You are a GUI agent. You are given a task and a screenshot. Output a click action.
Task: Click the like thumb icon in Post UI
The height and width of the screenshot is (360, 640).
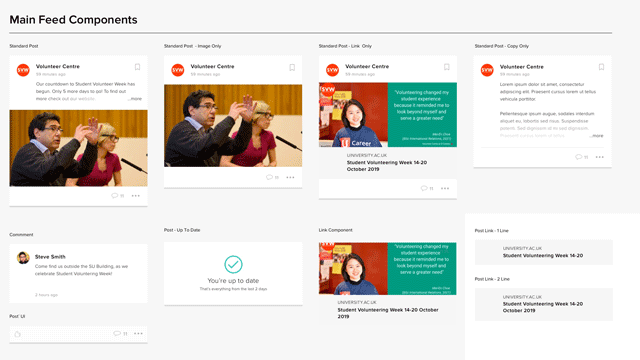coord(18,334)
